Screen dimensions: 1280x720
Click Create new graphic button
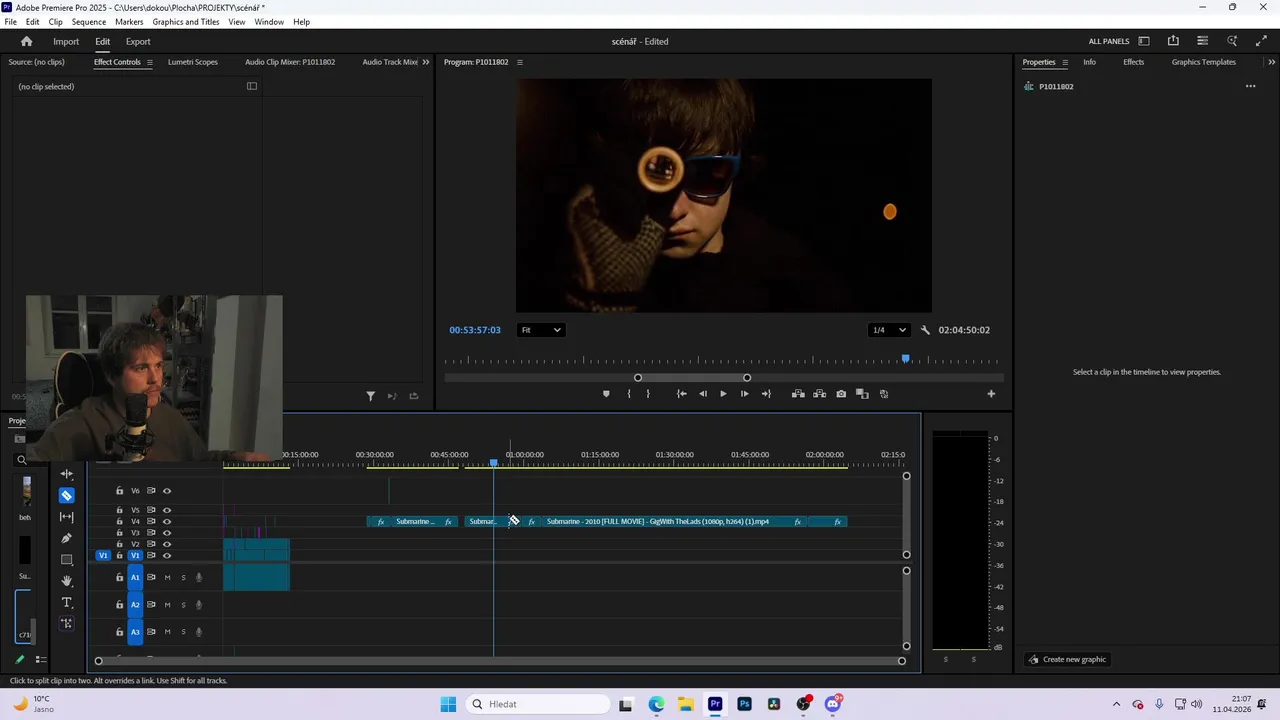(x=1067, y=659)
